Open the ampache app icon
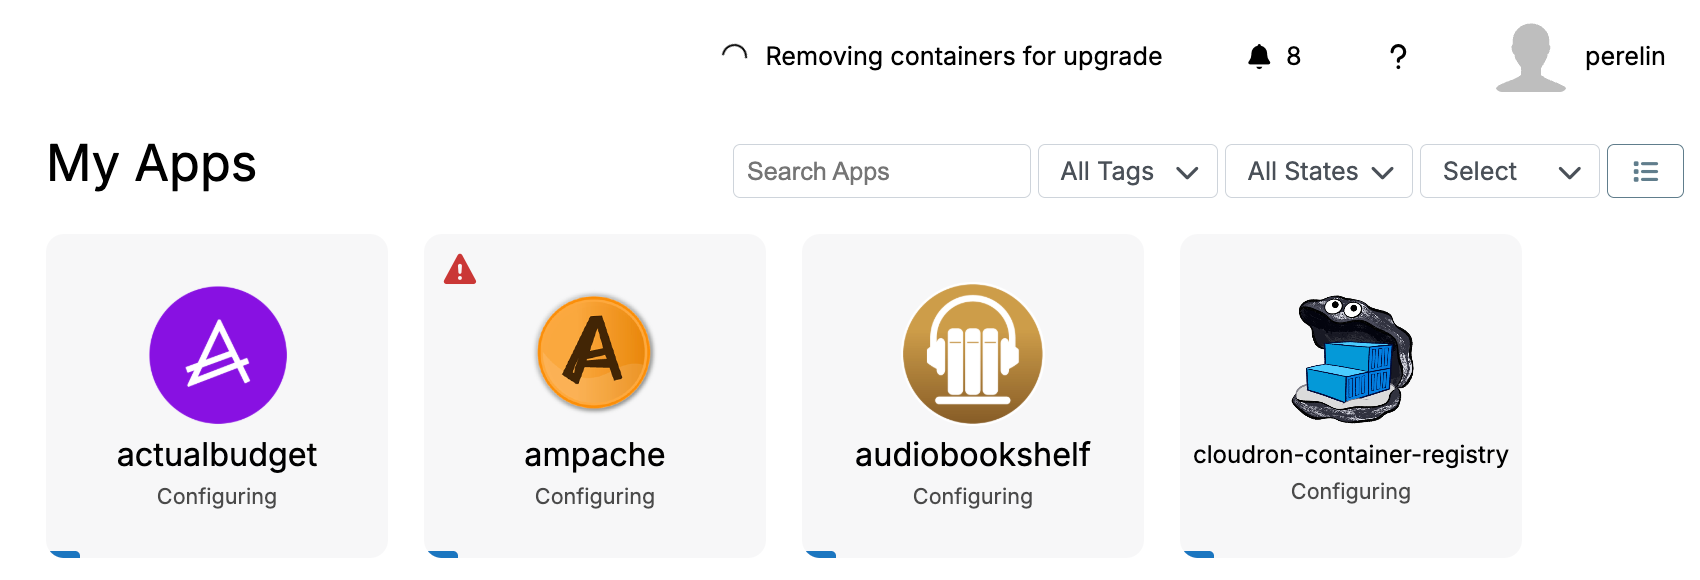 (x=595, y=353)
